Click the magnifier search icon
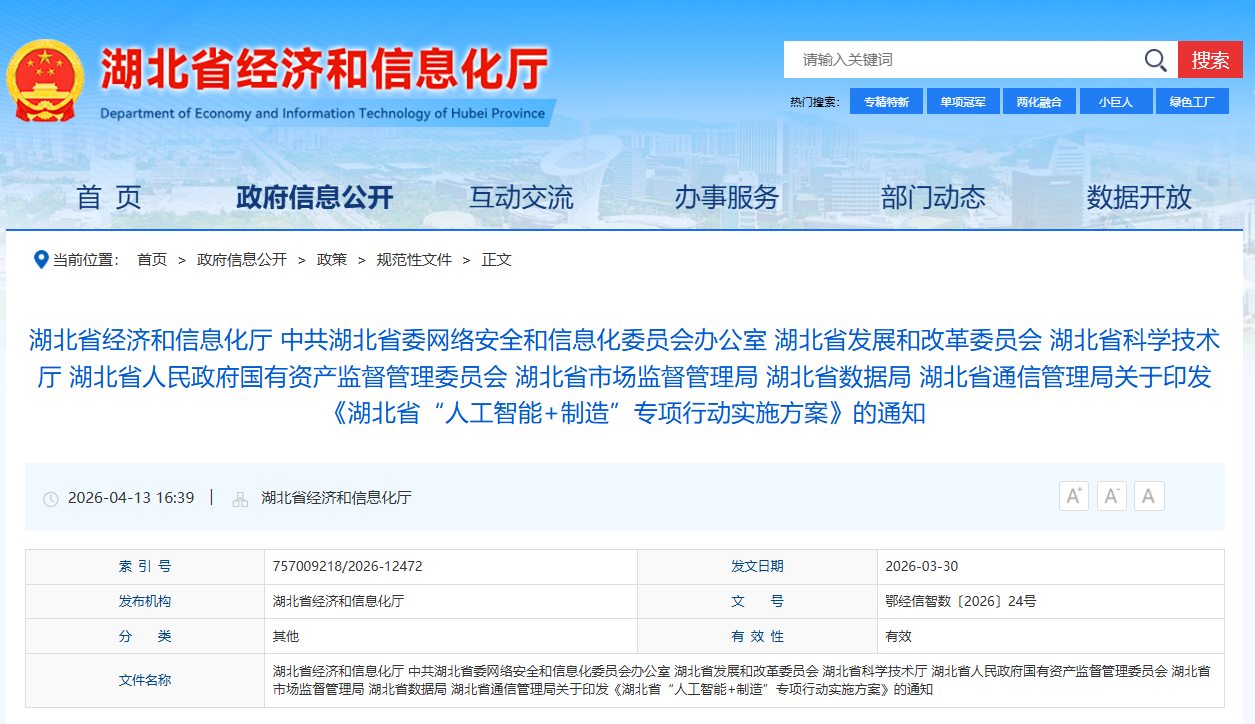1255x724 pixels. [1155, 60]
